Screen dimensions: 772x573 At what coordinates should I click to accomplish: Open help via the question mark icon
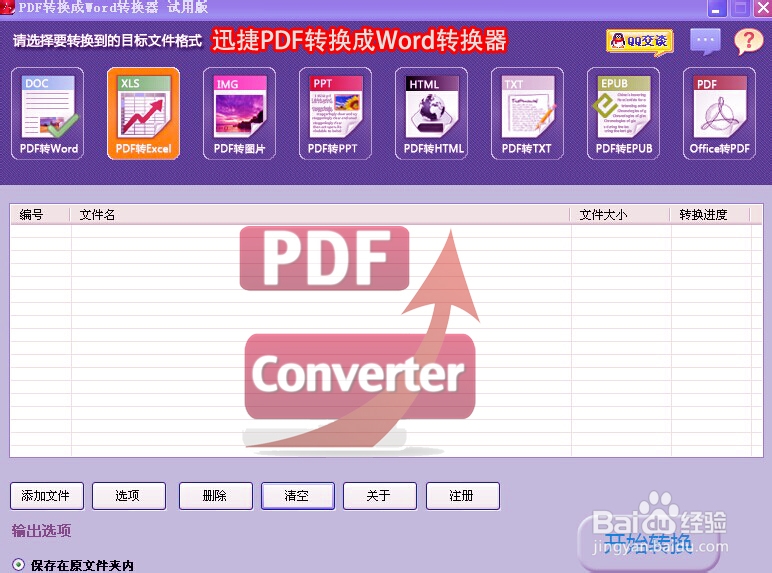pos(748,41)
